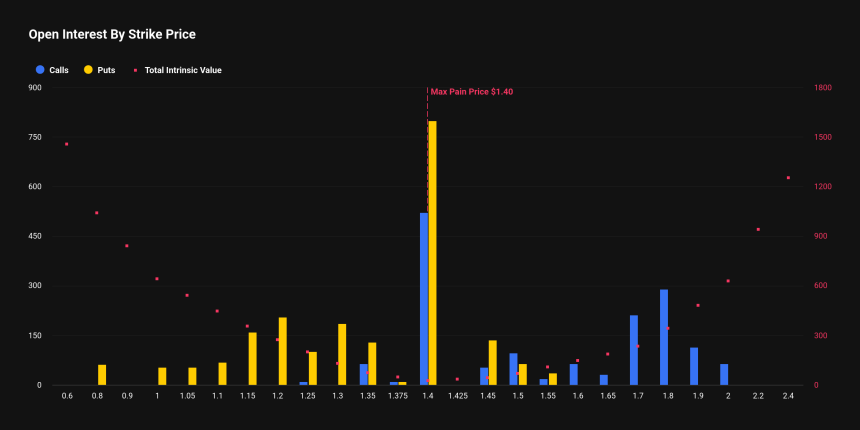Toggle Total Intrinsic Value legend marker
The height and width of the screenshot is (430, 860).
click(137, 70)
